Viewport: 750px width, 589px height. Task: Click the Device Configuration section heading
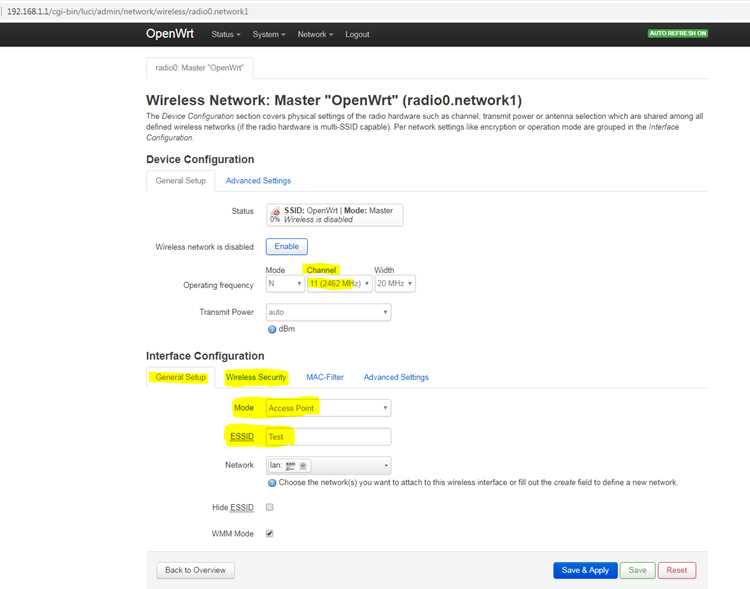click(200, 159)
